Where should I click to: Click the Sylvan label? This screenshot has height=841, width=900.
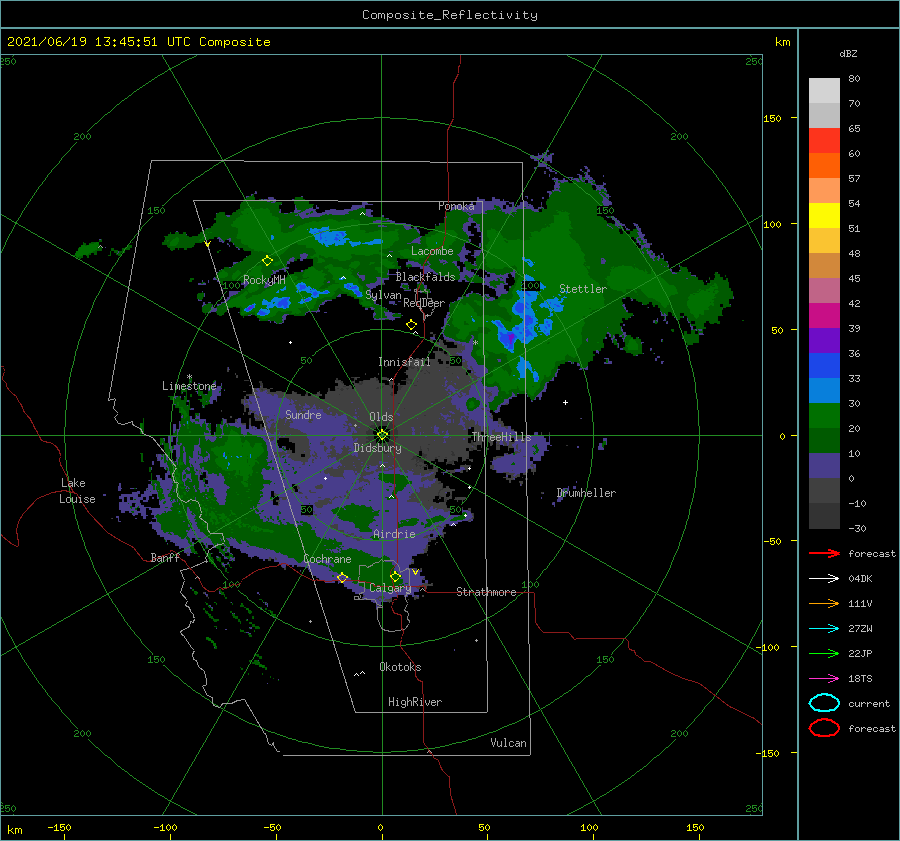tap(383, 295)
